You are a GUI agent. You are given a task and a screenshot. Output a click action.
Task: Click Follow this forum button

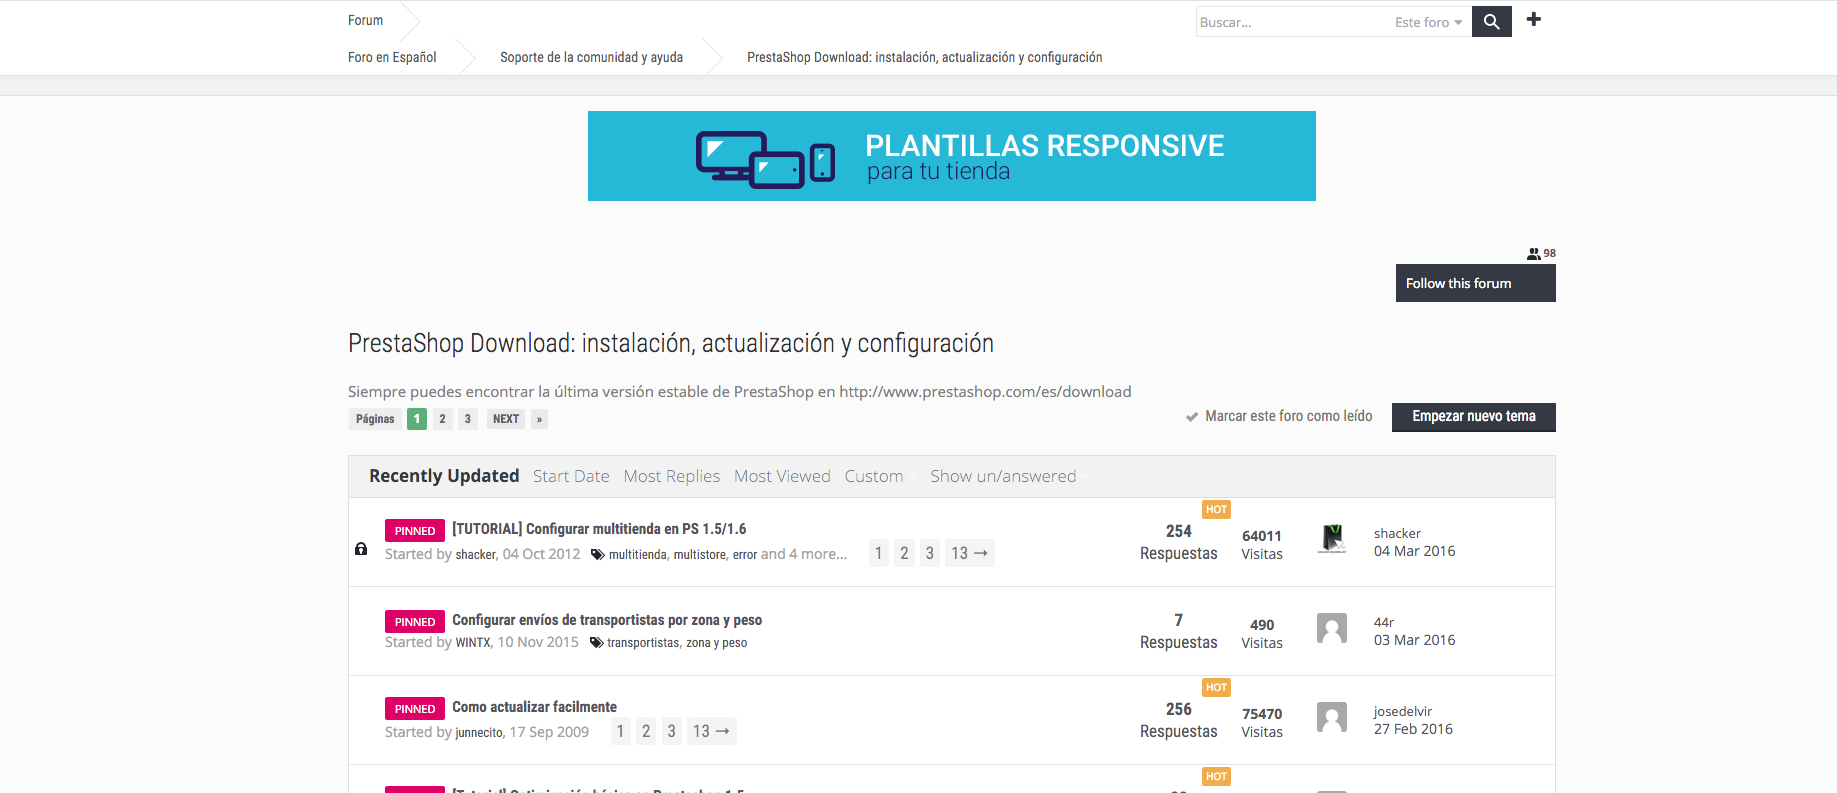1475,283
